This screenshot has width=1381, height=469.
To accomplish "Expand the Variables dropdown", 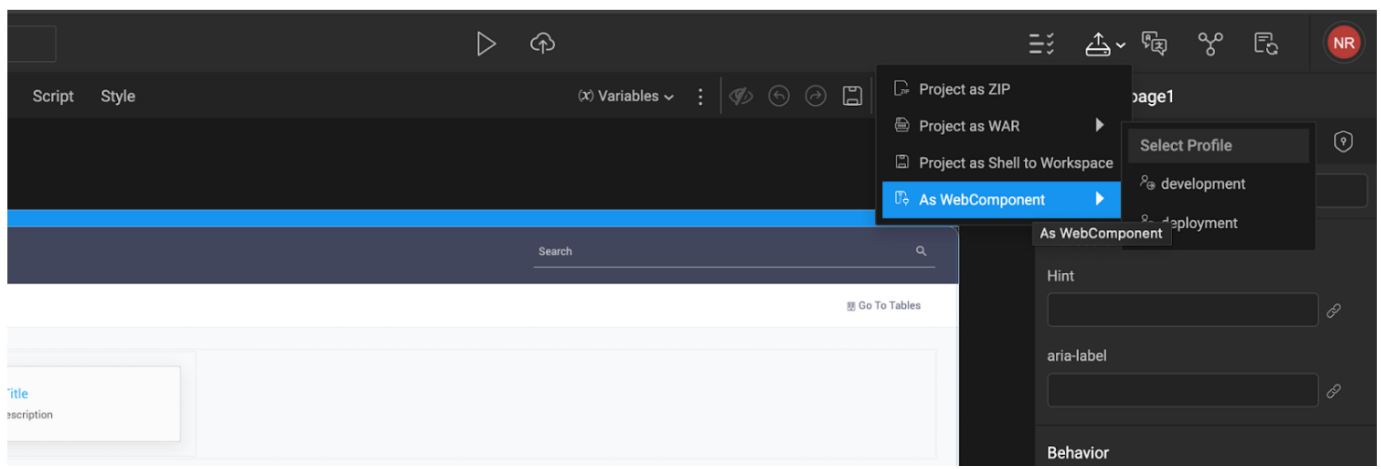I will click(x=626, y=96).
